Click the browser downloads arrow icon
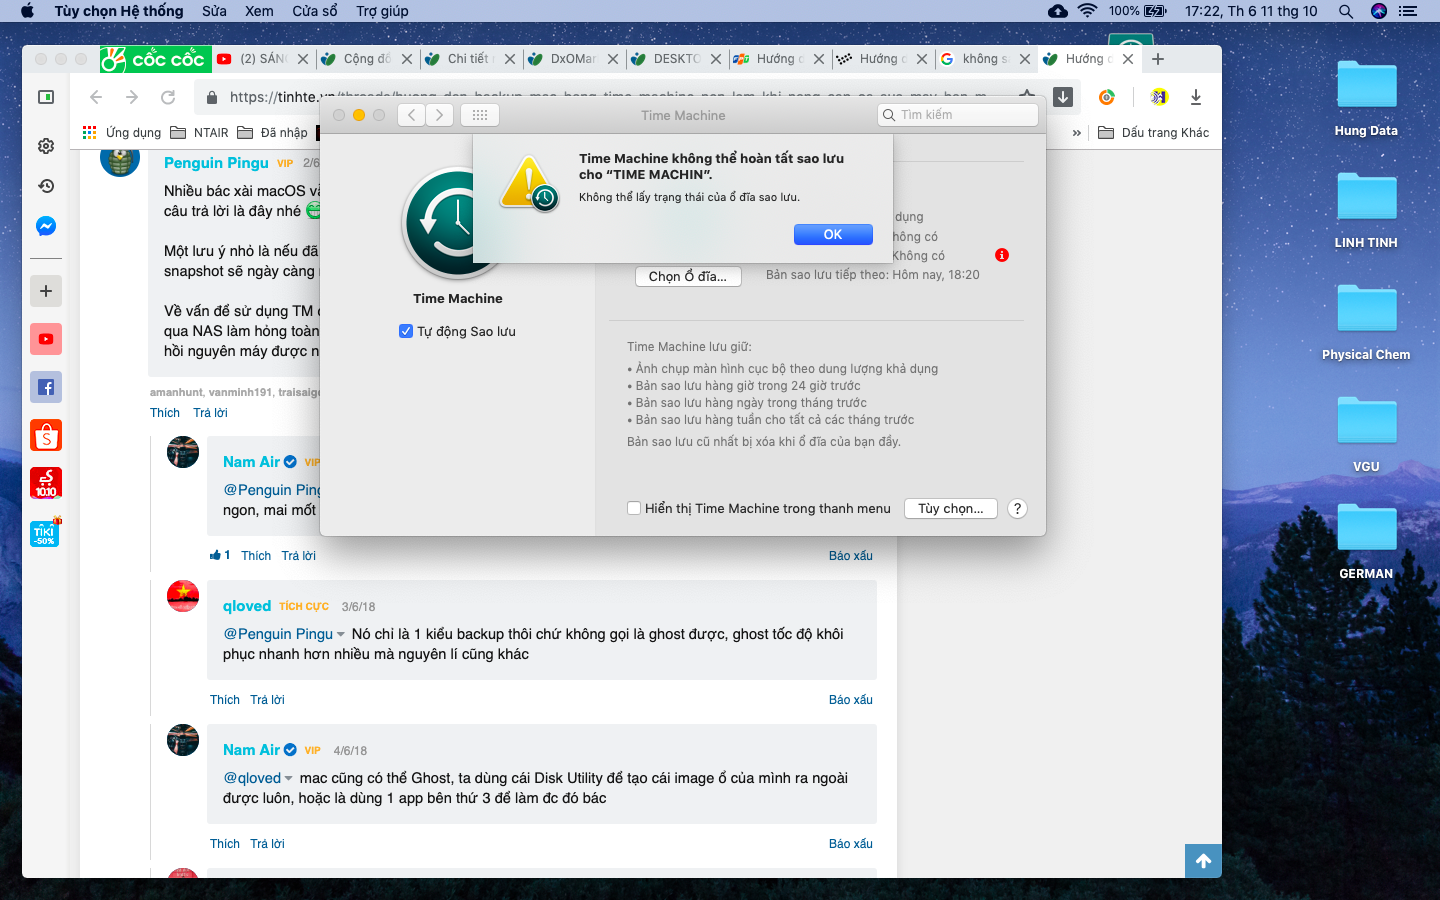1440x900 pixels. pos(1196,97)
